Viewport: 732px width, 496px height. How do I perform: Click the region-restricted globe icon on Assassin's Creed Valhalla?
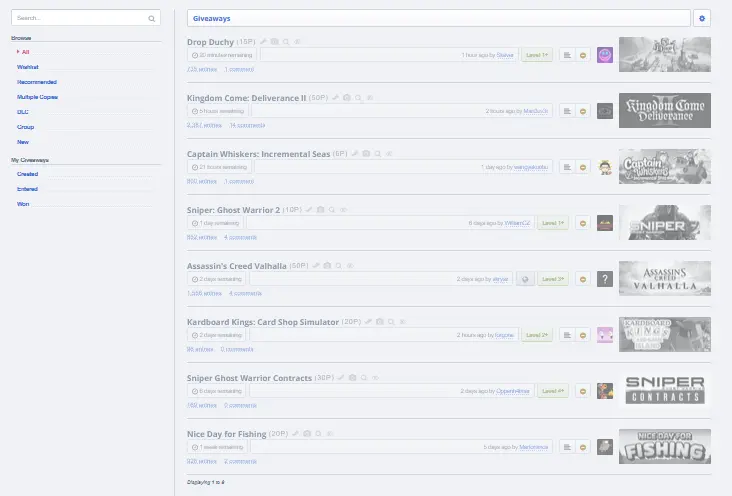[525, 279]
